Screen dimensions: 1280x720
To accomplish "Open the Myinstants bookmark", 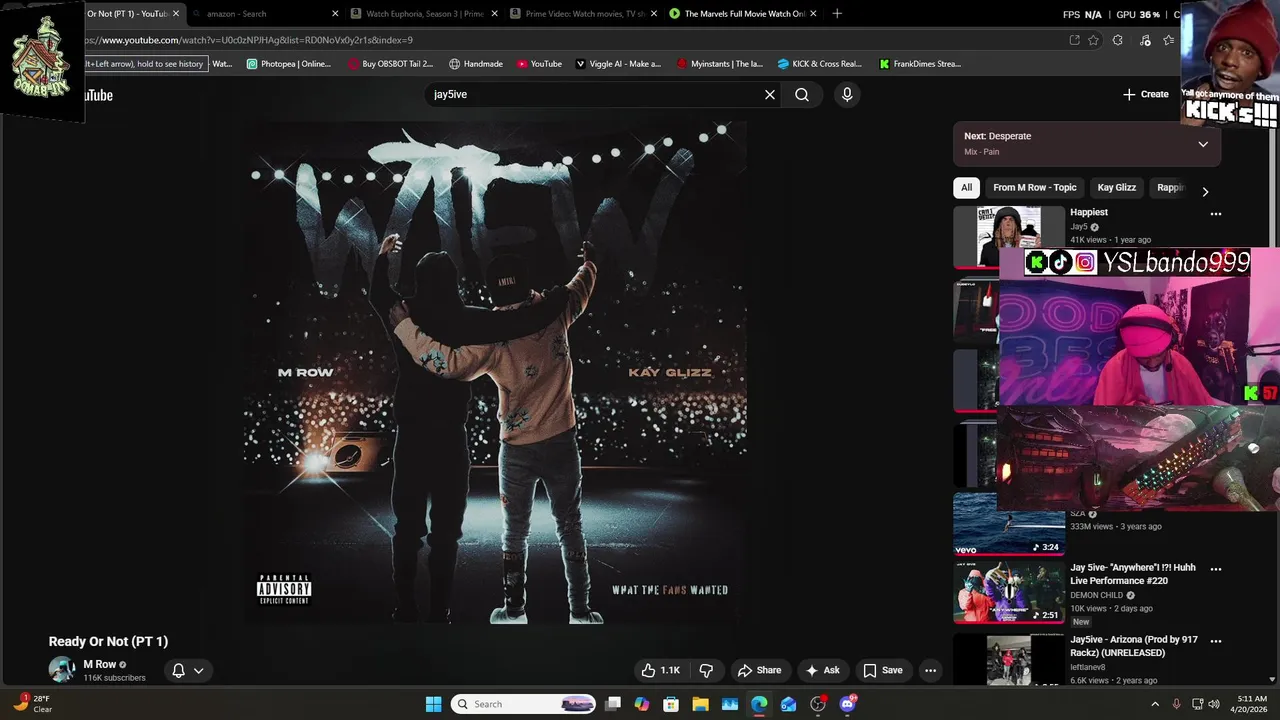I will (720, 64).
